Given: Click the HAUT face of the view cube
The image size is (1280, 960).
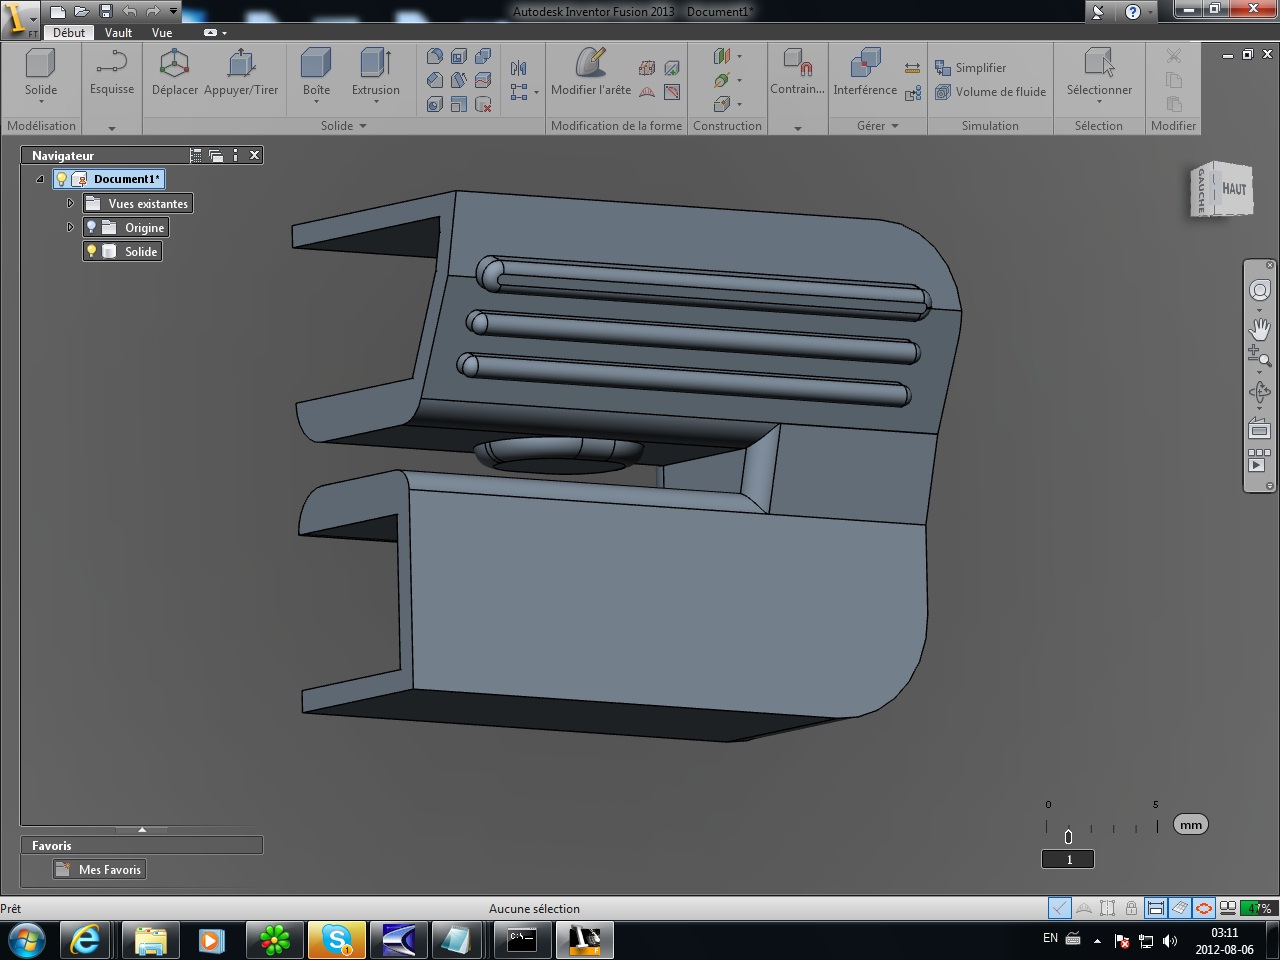Looking at the screenshot, I should click(x=1234, y=189).
